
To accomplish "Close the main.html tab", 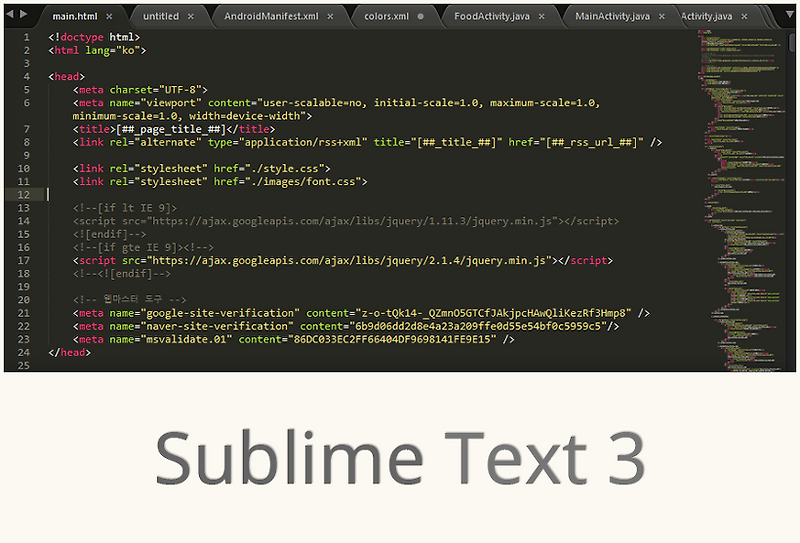I will pyautogui.click(x=109, y=16).
